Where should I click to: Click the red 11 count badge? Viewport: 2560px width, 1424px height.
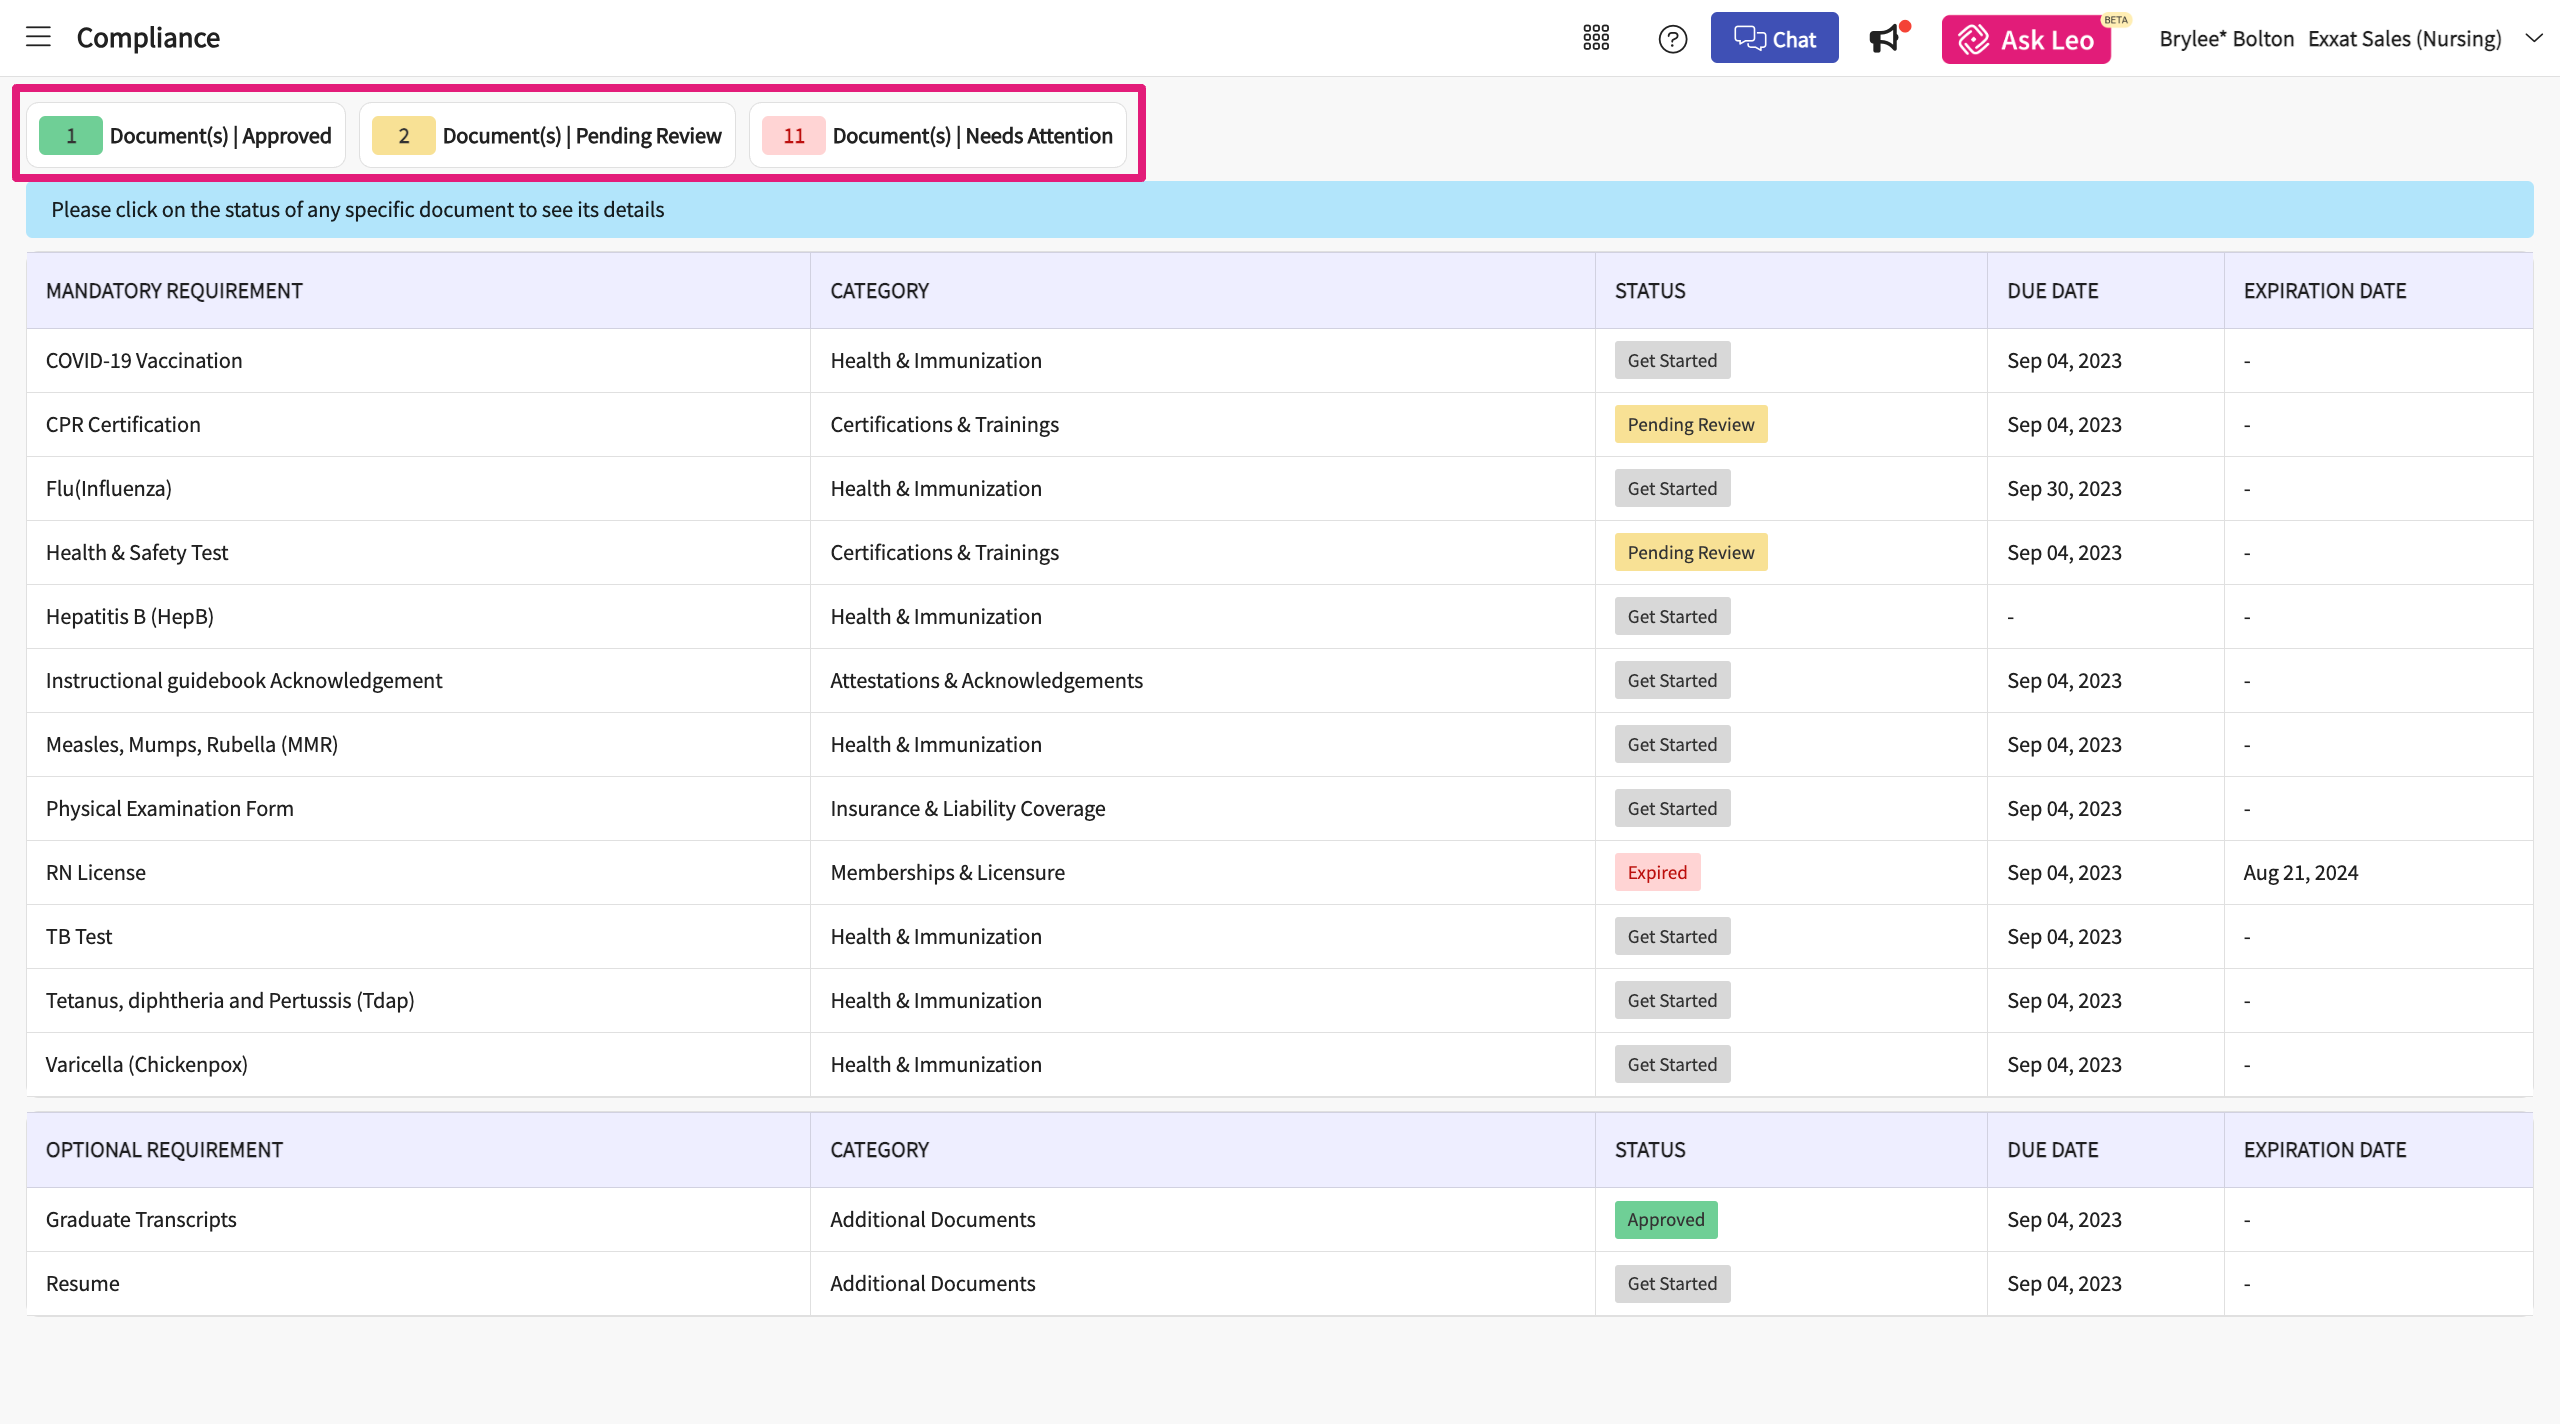tap(794, 136)
